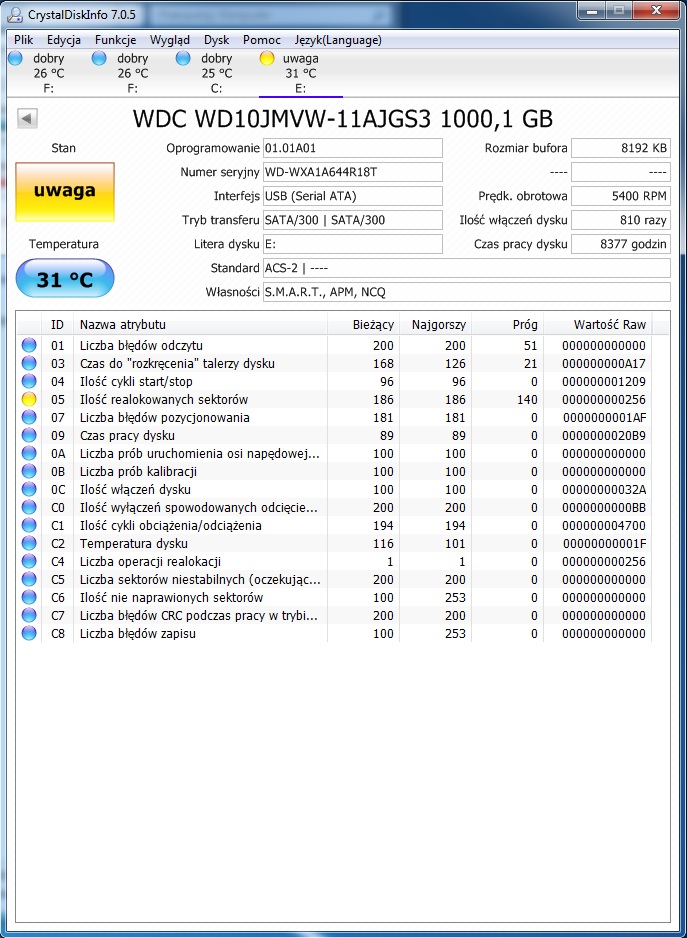Screen dimensions: 687x938
Task: Click the ID column header
Action: pyautogui.click(x=57, y=325)
